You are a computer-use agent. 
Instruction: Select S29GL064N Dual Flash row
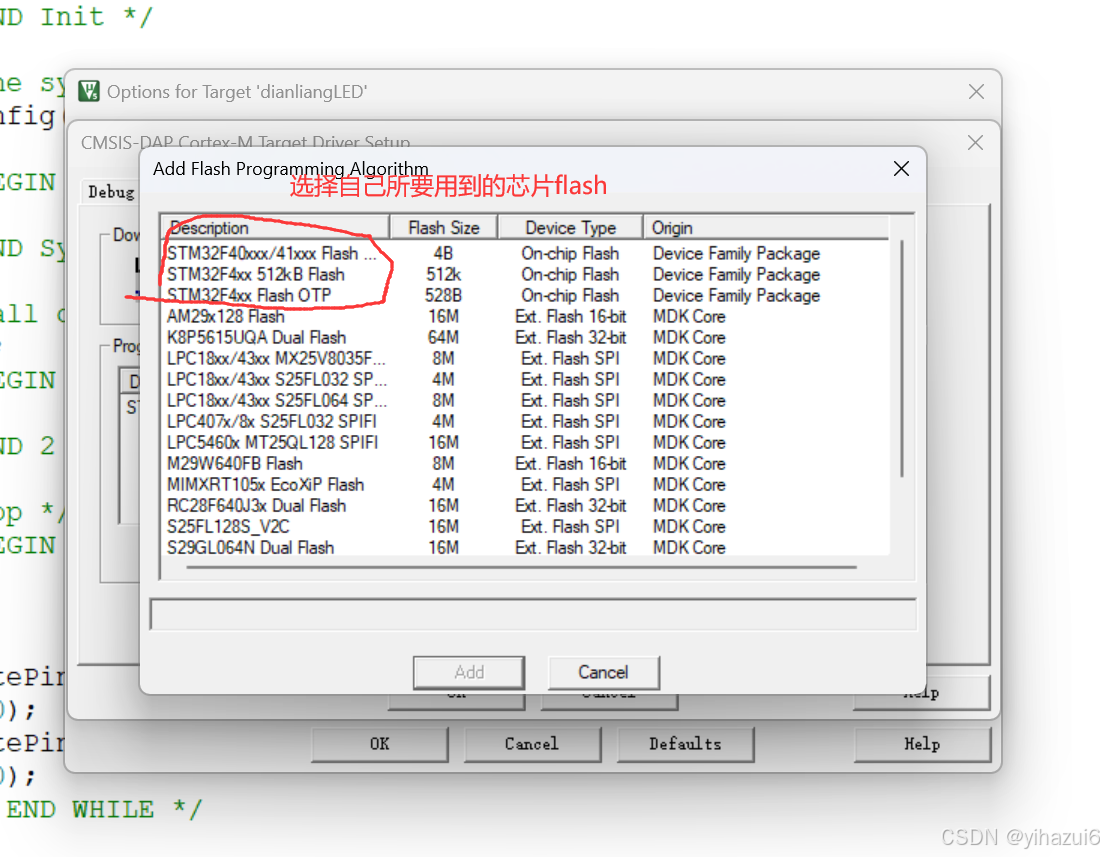tap(526, 548)
